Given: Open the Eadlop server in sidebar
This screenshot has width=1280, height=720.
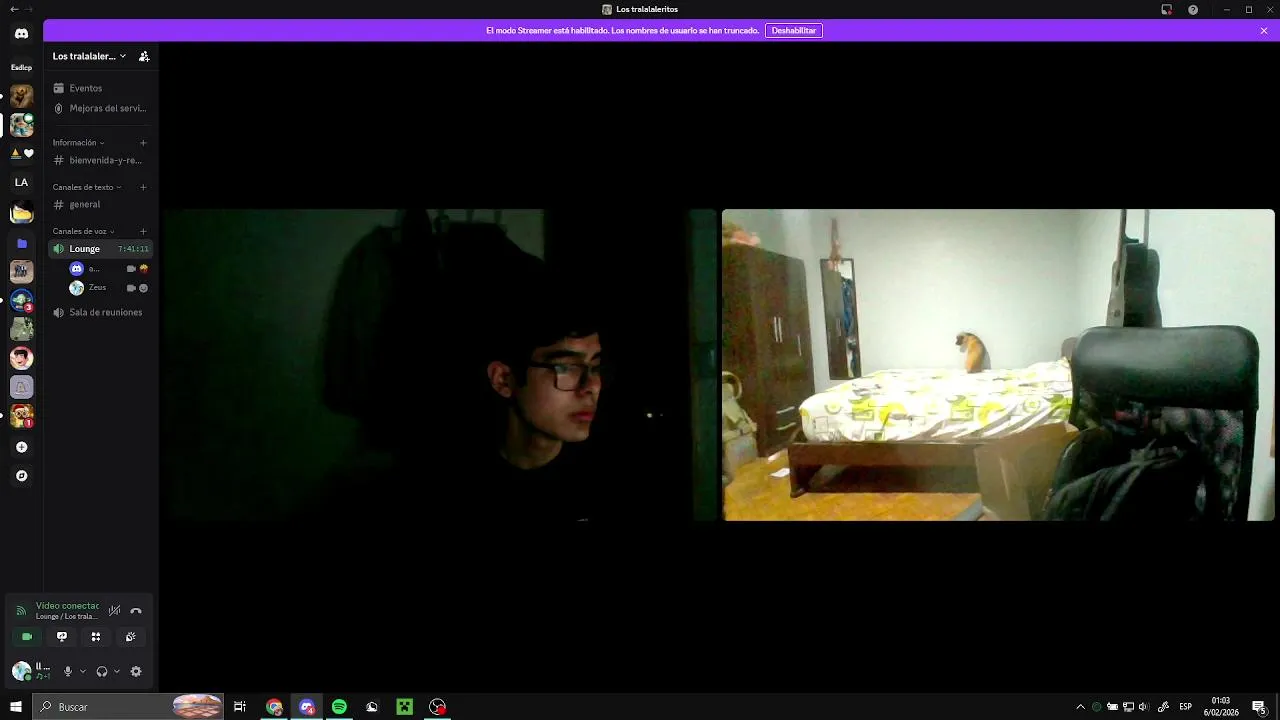Looking at the screenshot, I should [x=21, y=67].
